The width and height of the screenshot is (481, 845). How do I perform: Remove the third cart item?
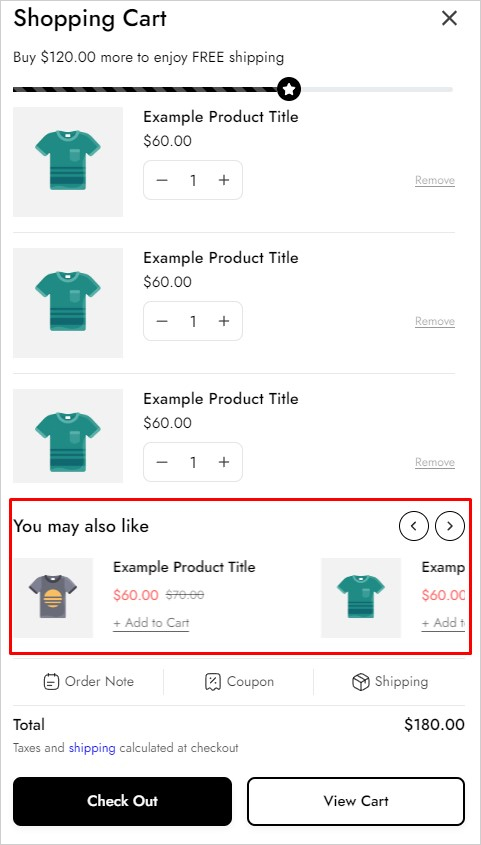point(435,462)
